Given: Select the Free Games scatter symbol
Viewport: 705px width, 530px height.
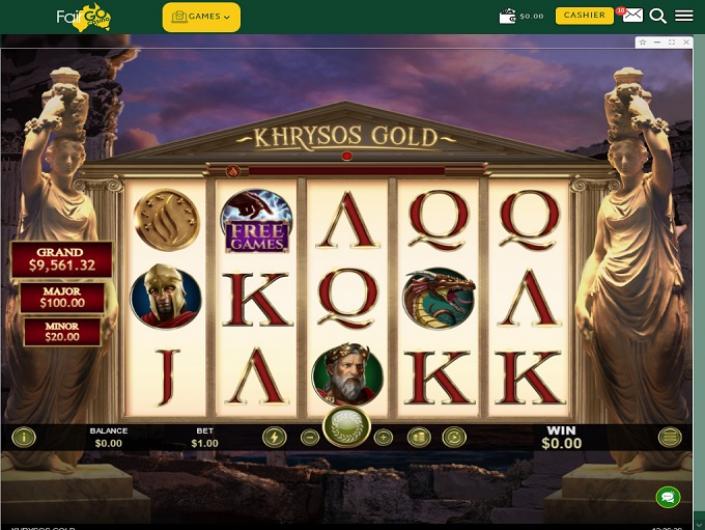Looking at the screenshot, I should point(257,221).
